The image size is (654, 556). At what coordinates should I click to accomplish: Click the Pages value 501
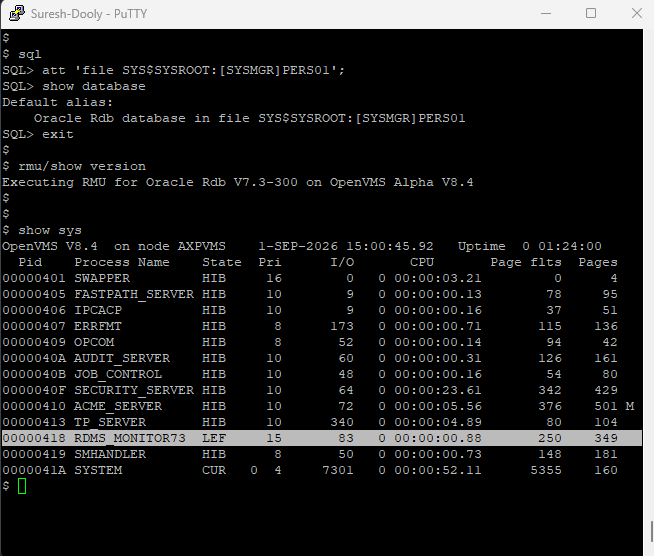pyautogui.click(x=606, y=406)
